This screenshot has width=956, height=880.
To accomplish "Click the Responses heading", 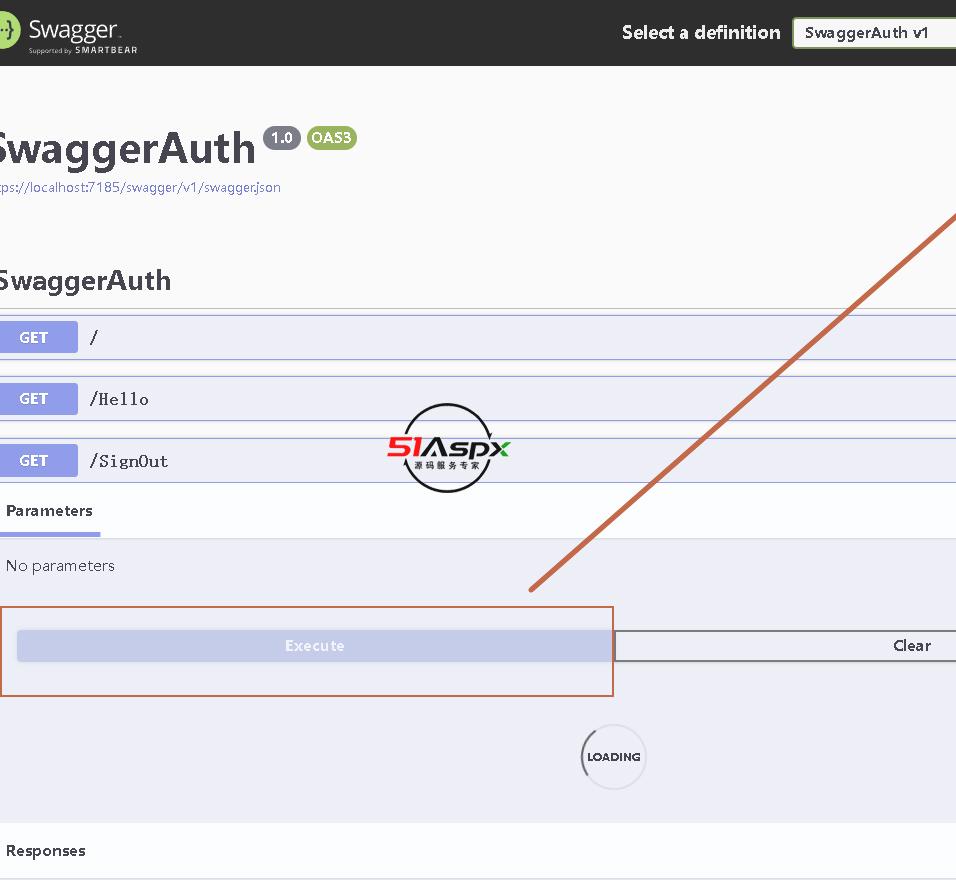I will [46, 851].
